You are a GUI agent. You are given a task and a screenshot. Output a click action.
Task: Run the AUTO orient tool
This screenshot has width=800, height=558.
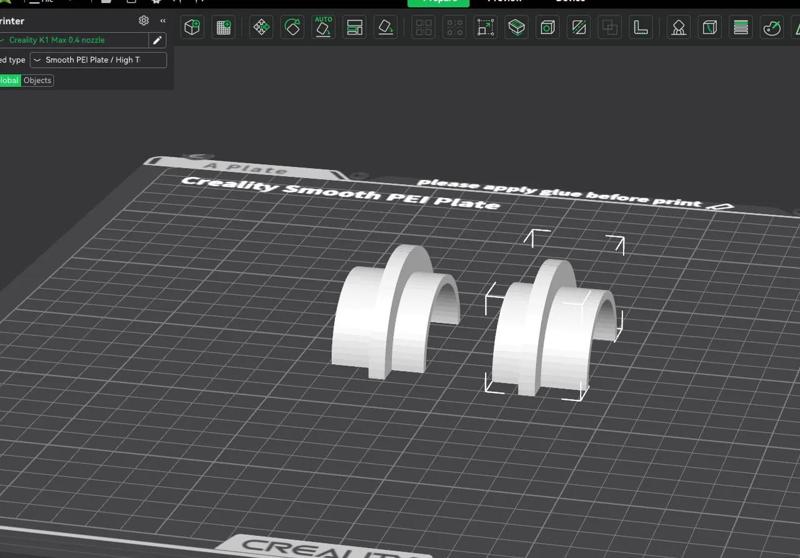(323, 27)
